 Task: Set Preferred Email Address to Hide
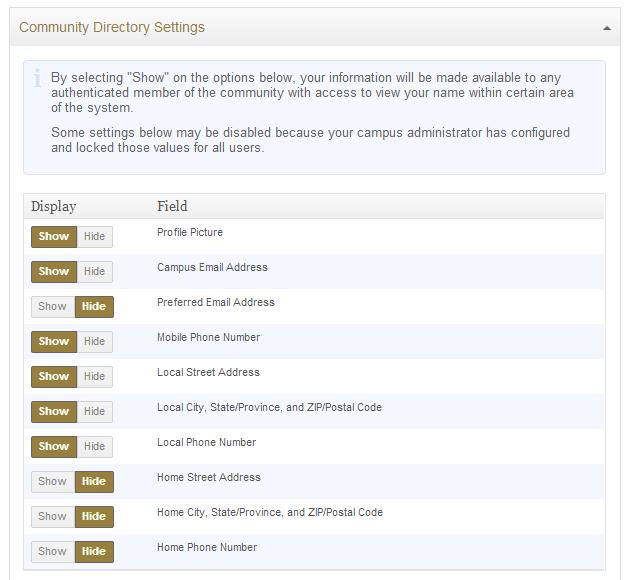coord(94,307)
